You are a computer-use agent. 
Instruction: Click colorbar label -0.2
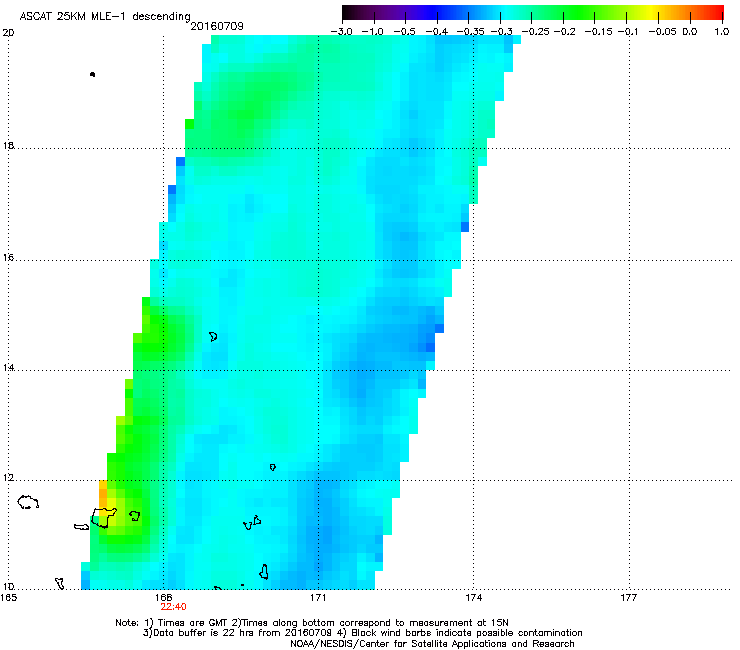coord(564,32)
